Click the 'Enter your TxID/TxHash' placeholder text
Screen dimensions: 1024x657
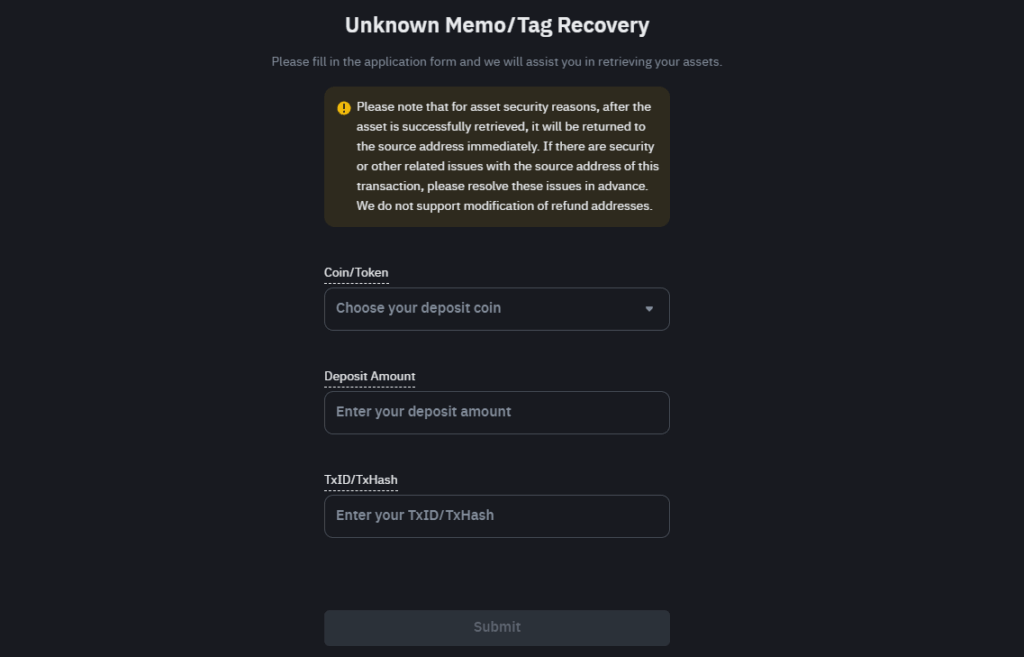[415, 515]
